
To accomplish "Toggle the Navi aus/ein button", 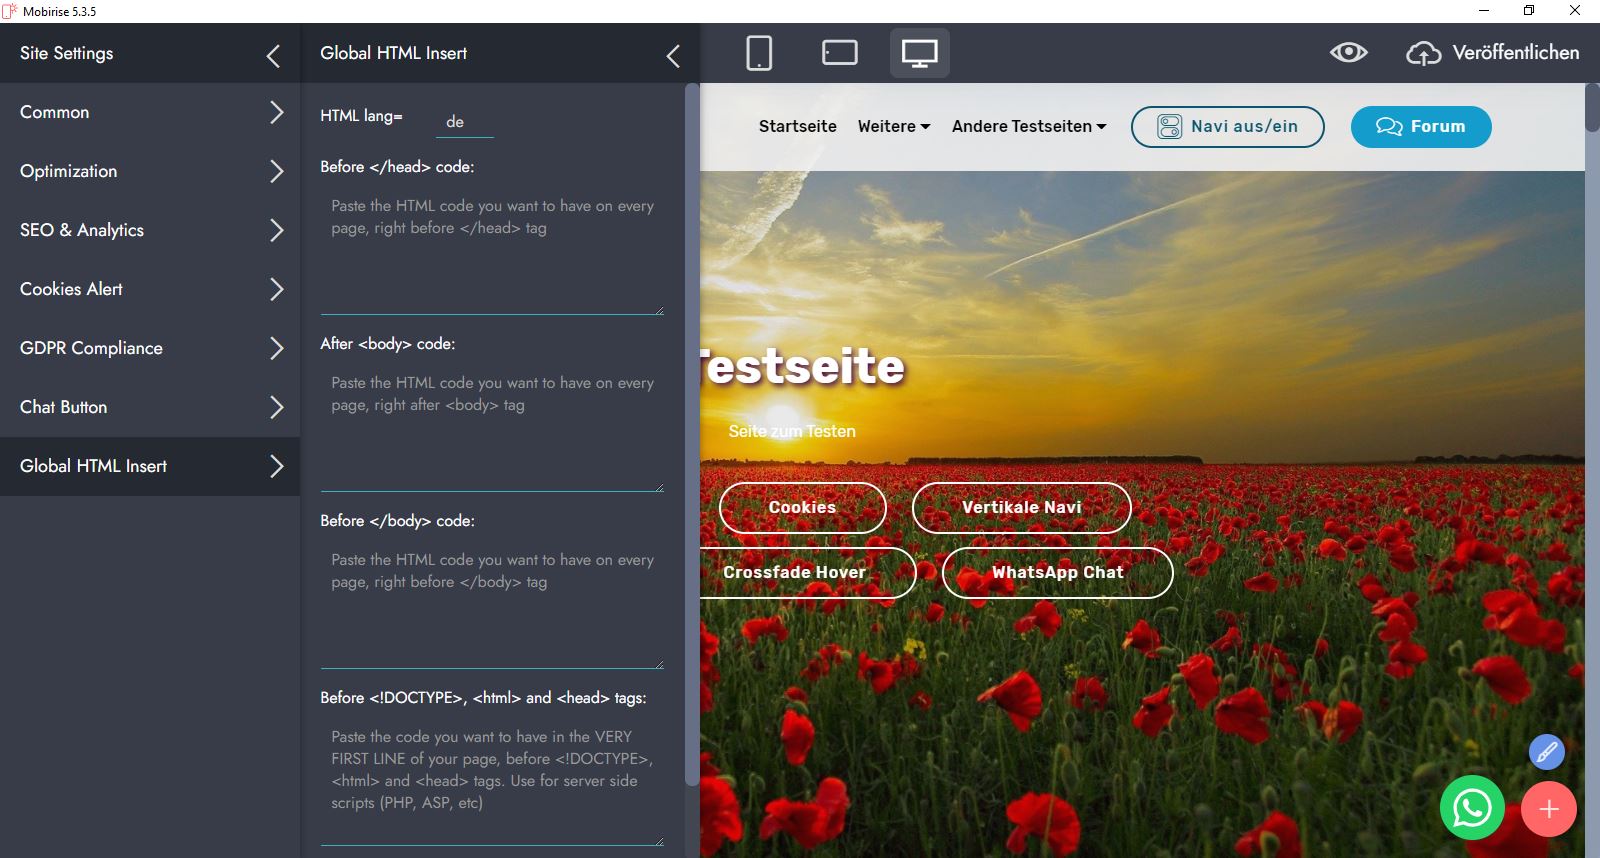I will tap(1227, 127).
